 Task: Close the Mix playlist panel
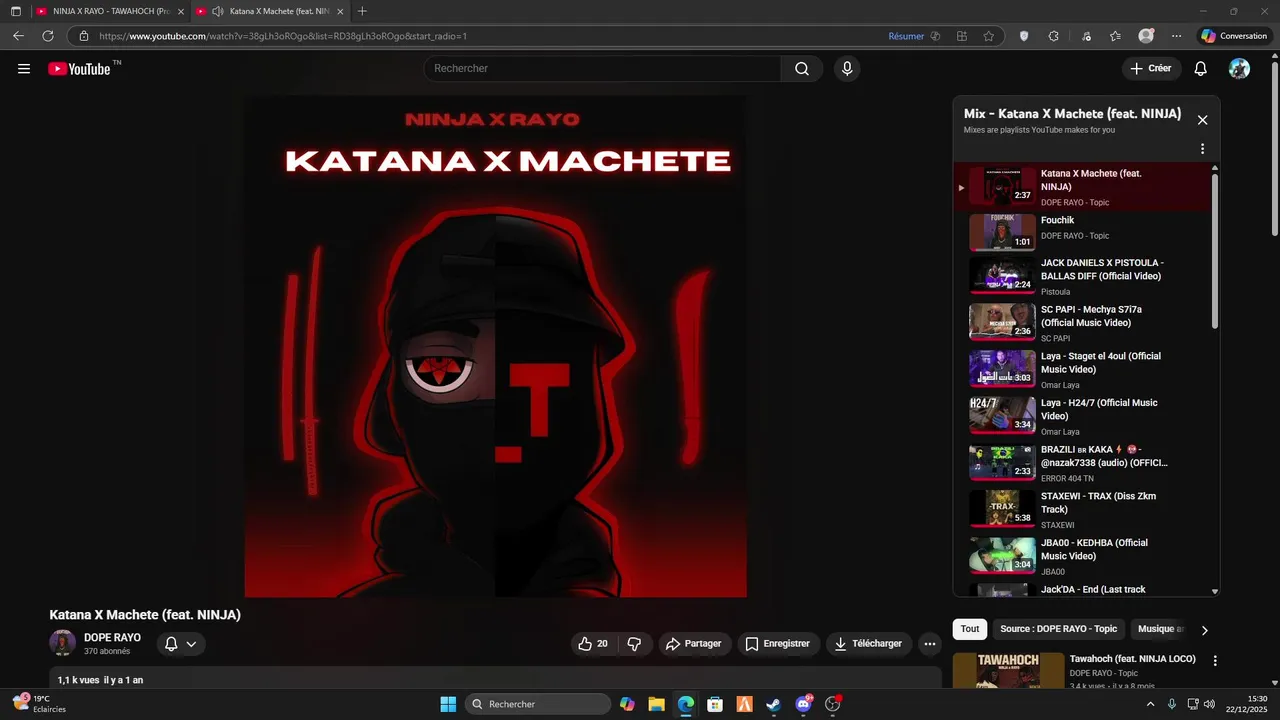coord(1202,120)
